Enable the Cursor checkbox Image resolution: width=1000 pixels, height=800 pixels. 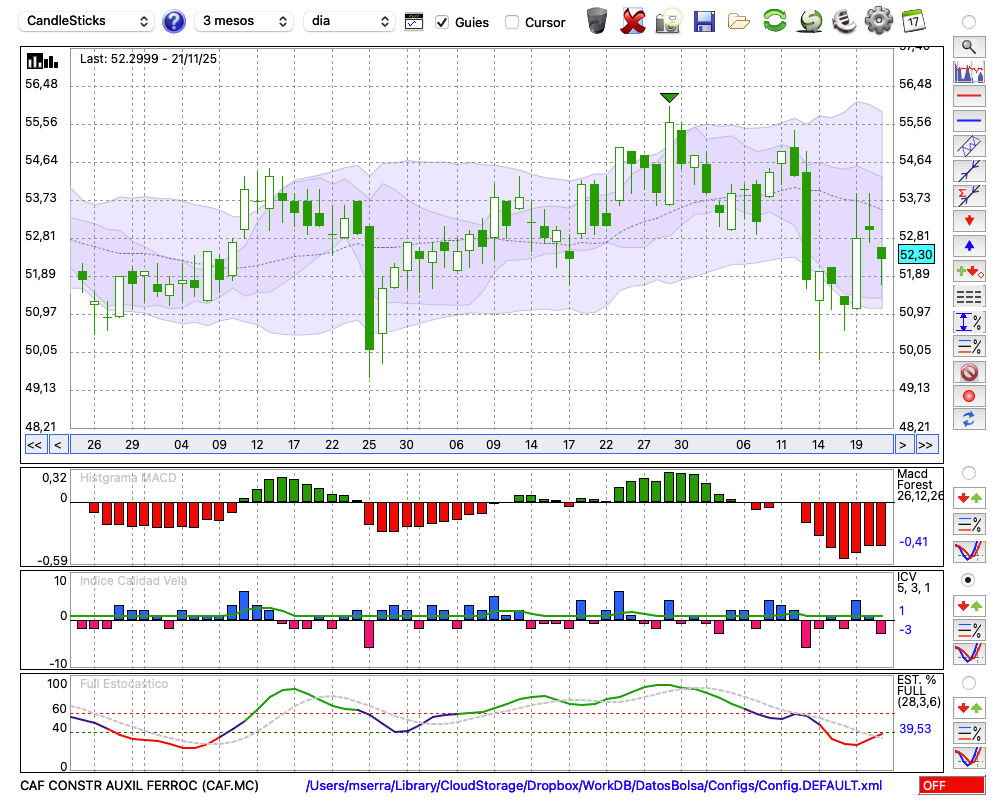512,22
